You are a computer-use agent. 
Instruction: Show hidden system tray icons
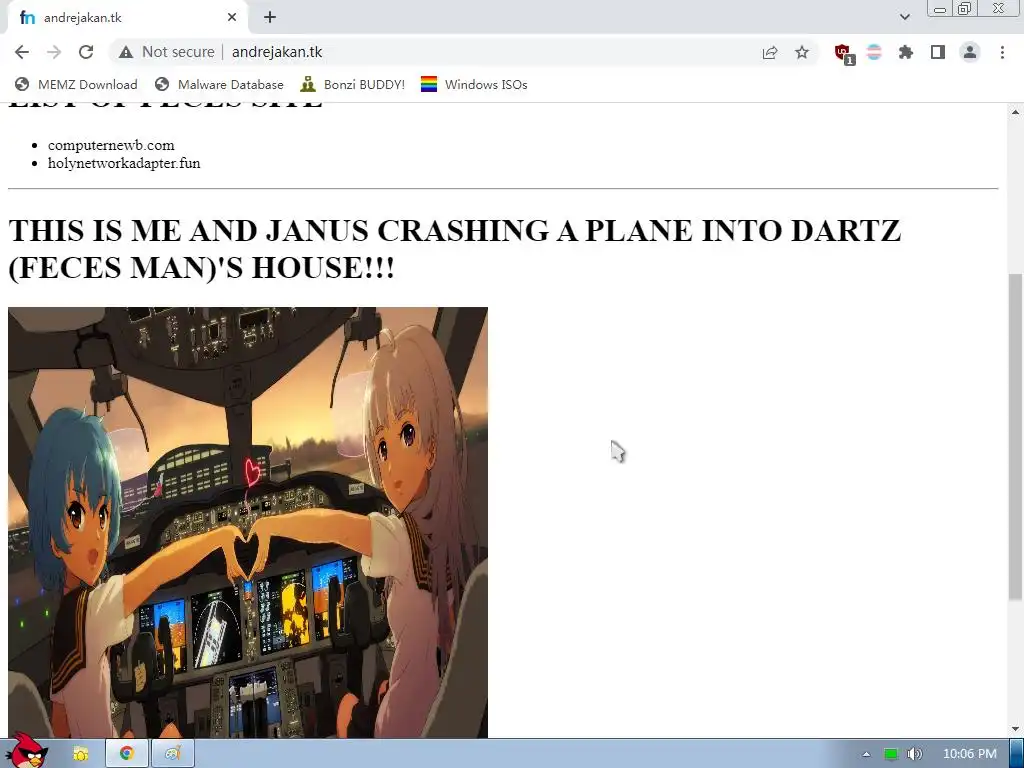(867, 754)
